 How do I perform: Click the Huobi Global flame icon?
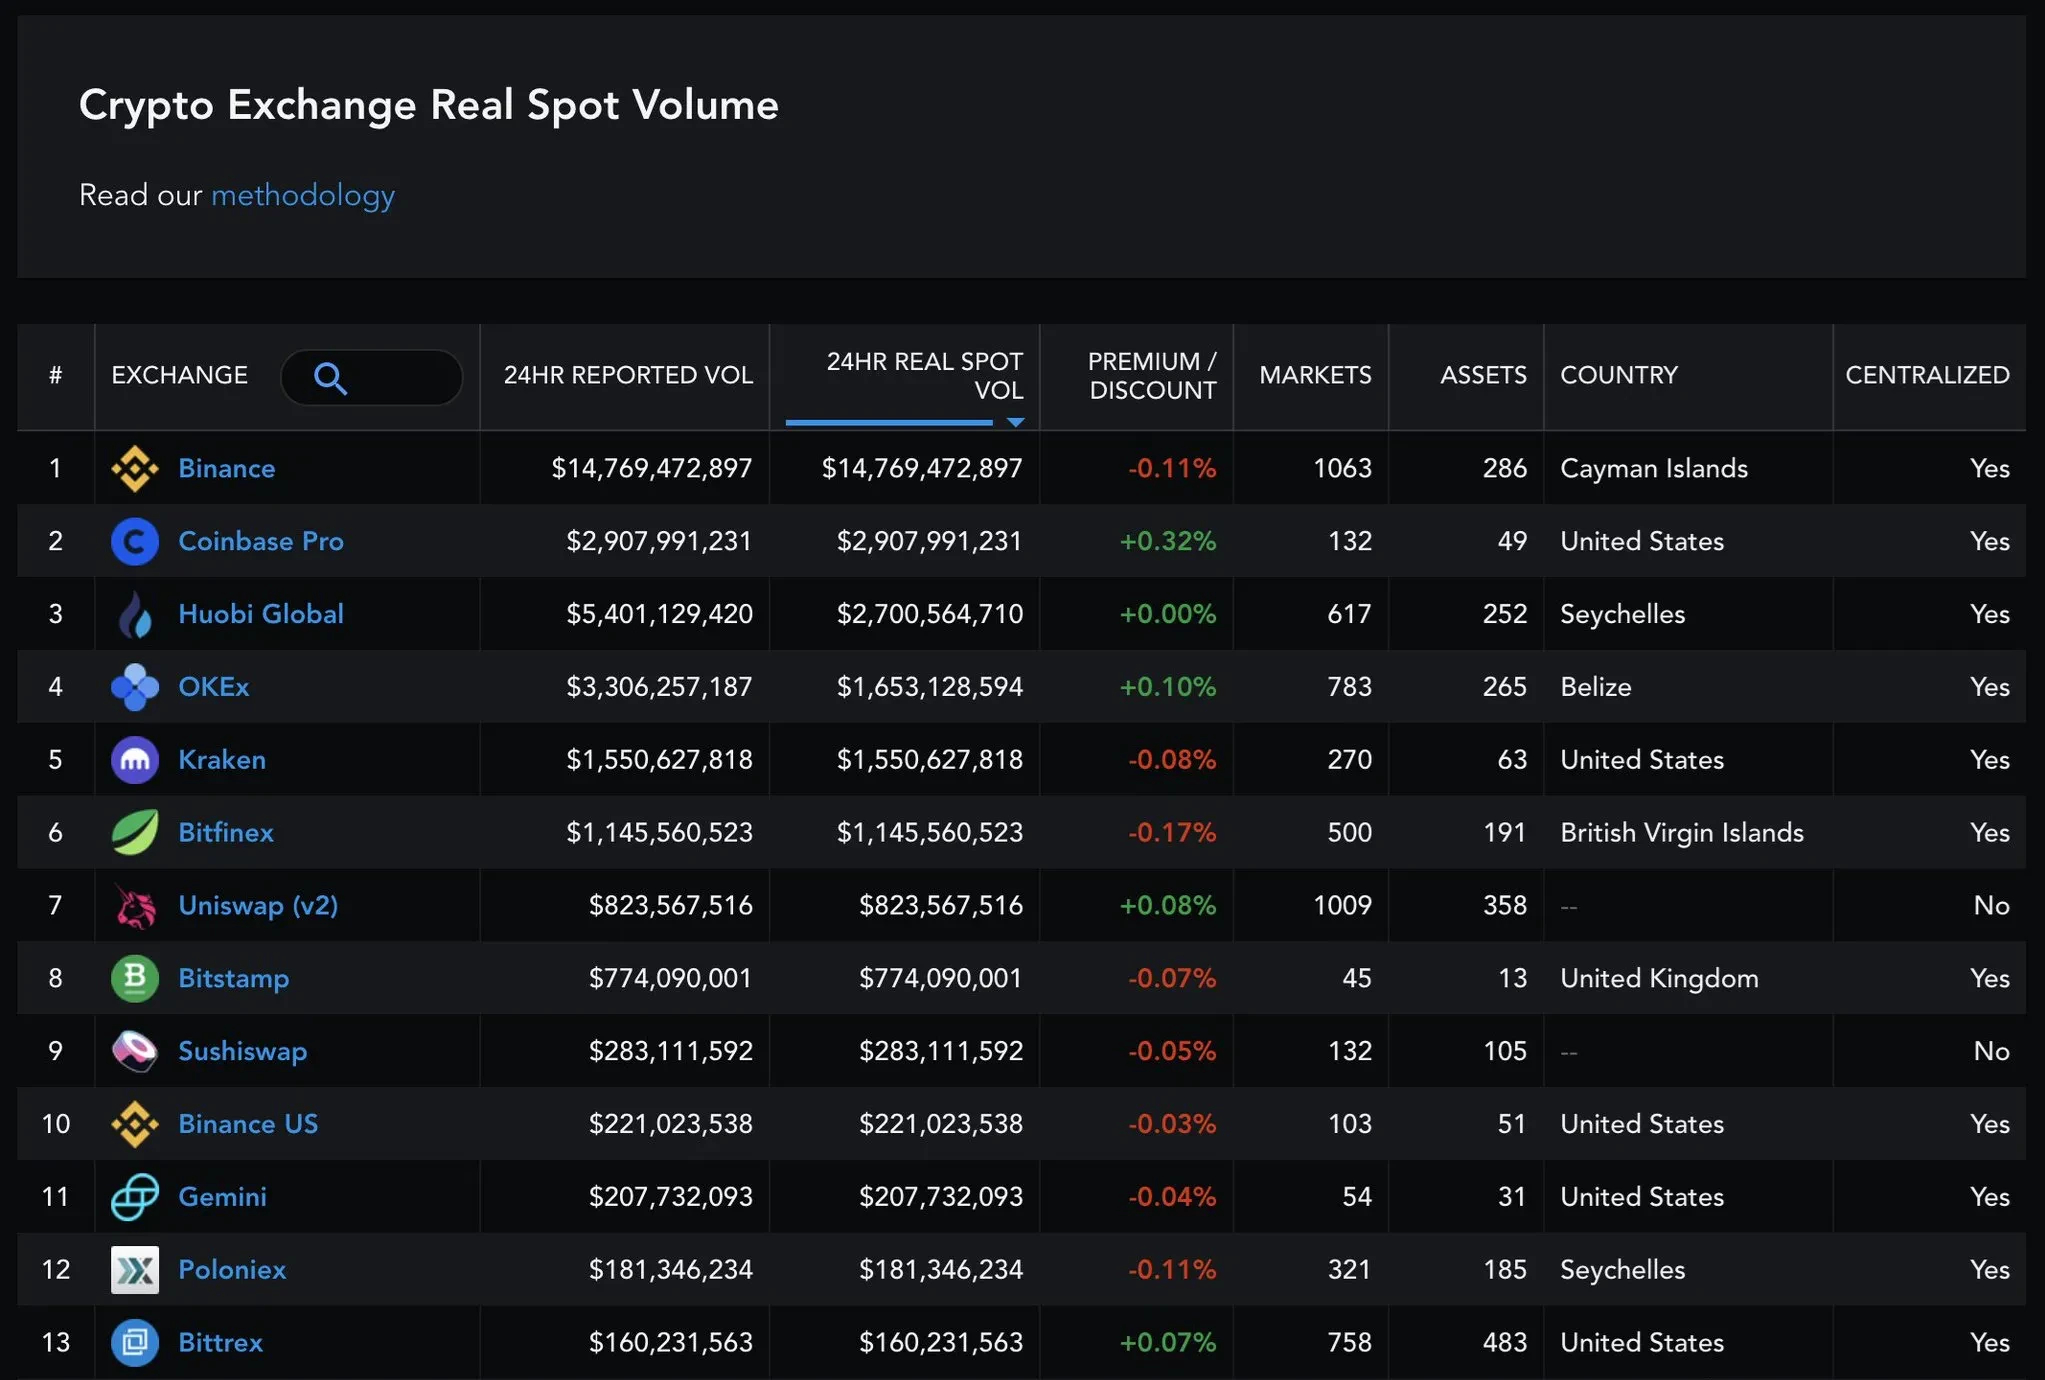[x=135, y=614]
